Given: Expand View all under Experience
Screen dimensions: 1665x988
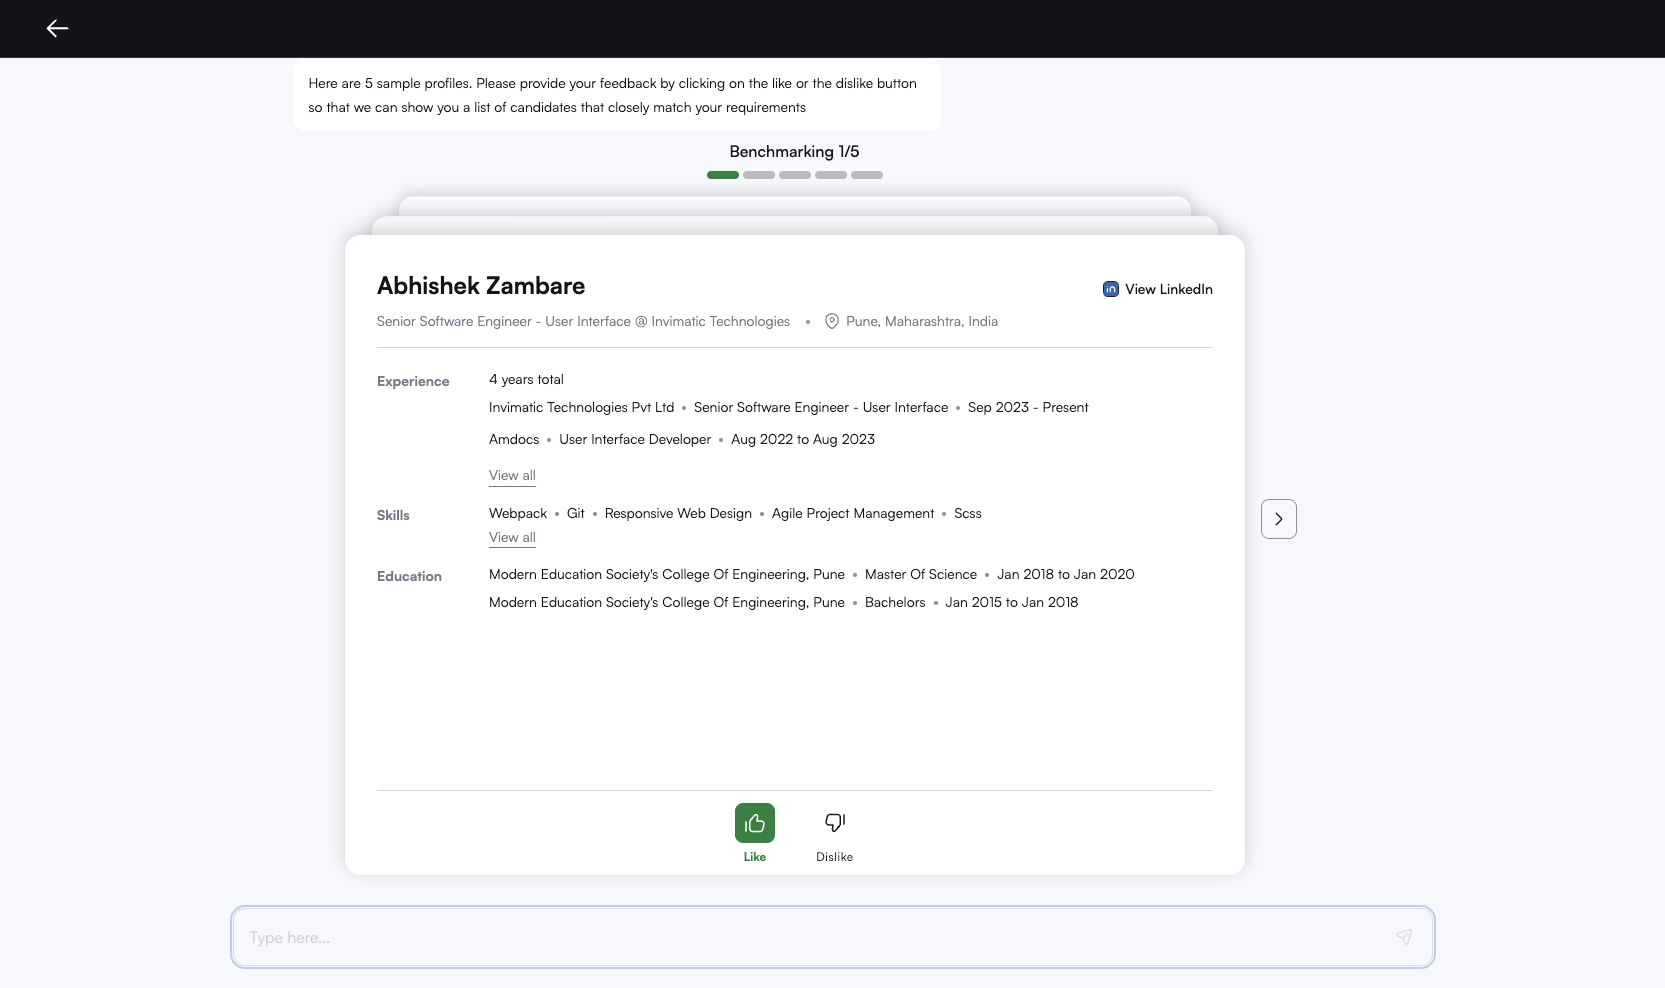Looking at the screenshot, I should click(512, 476).
